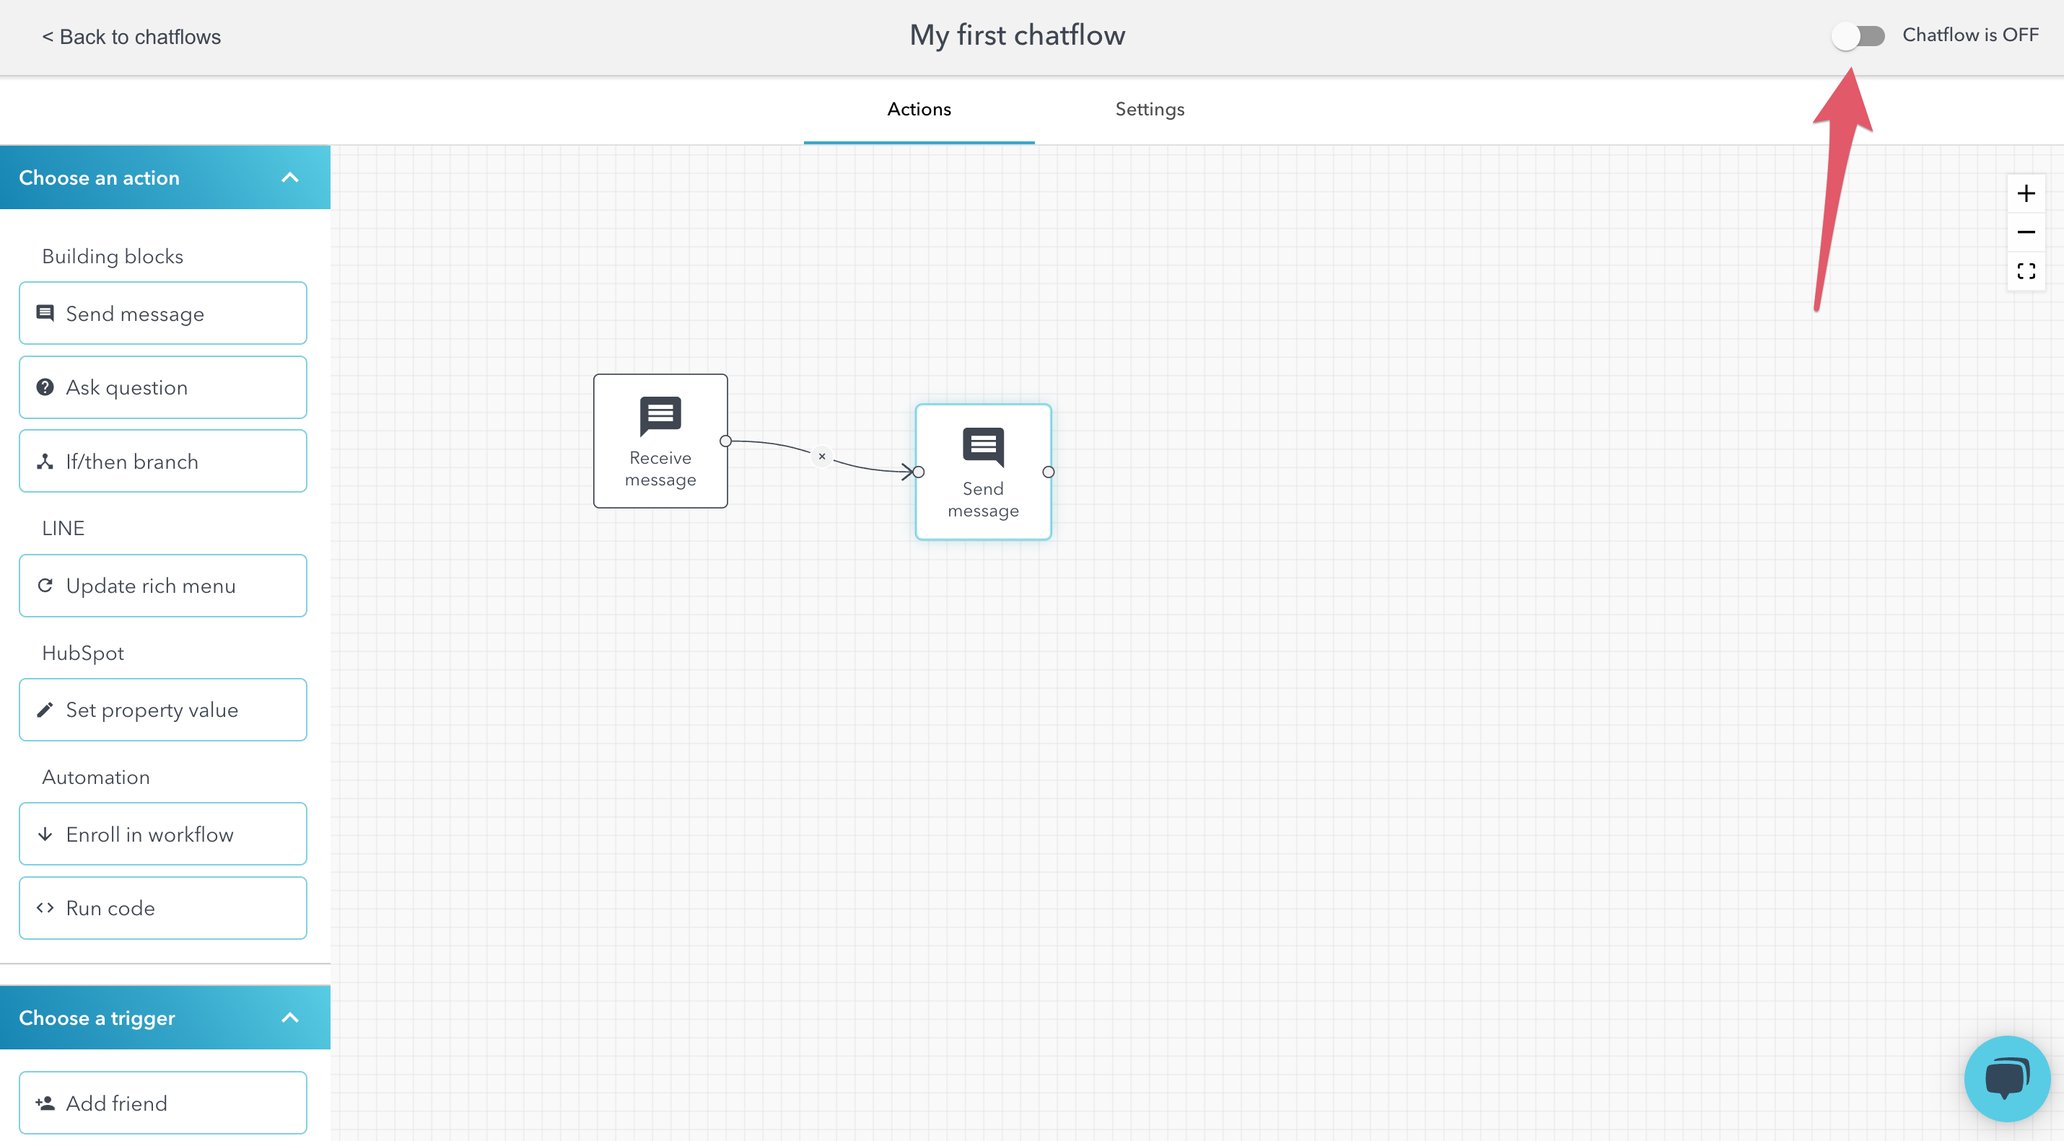Open the Actions tab

(918, 109)
